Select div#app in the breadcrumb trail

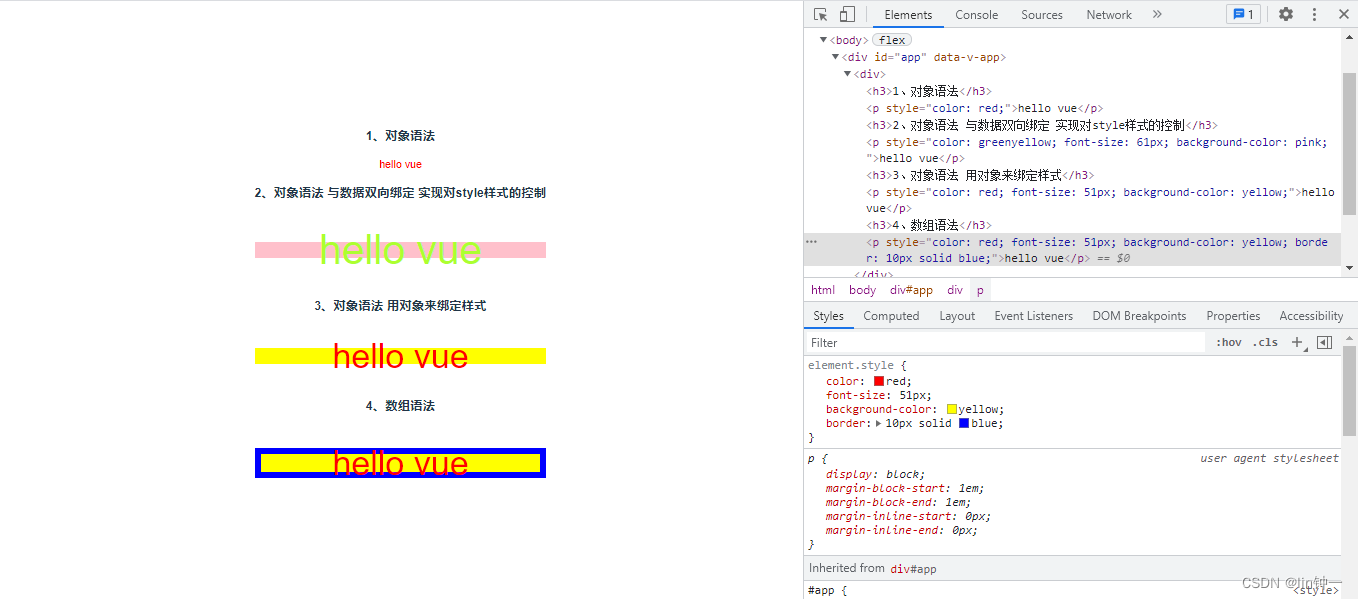(911, 290)
